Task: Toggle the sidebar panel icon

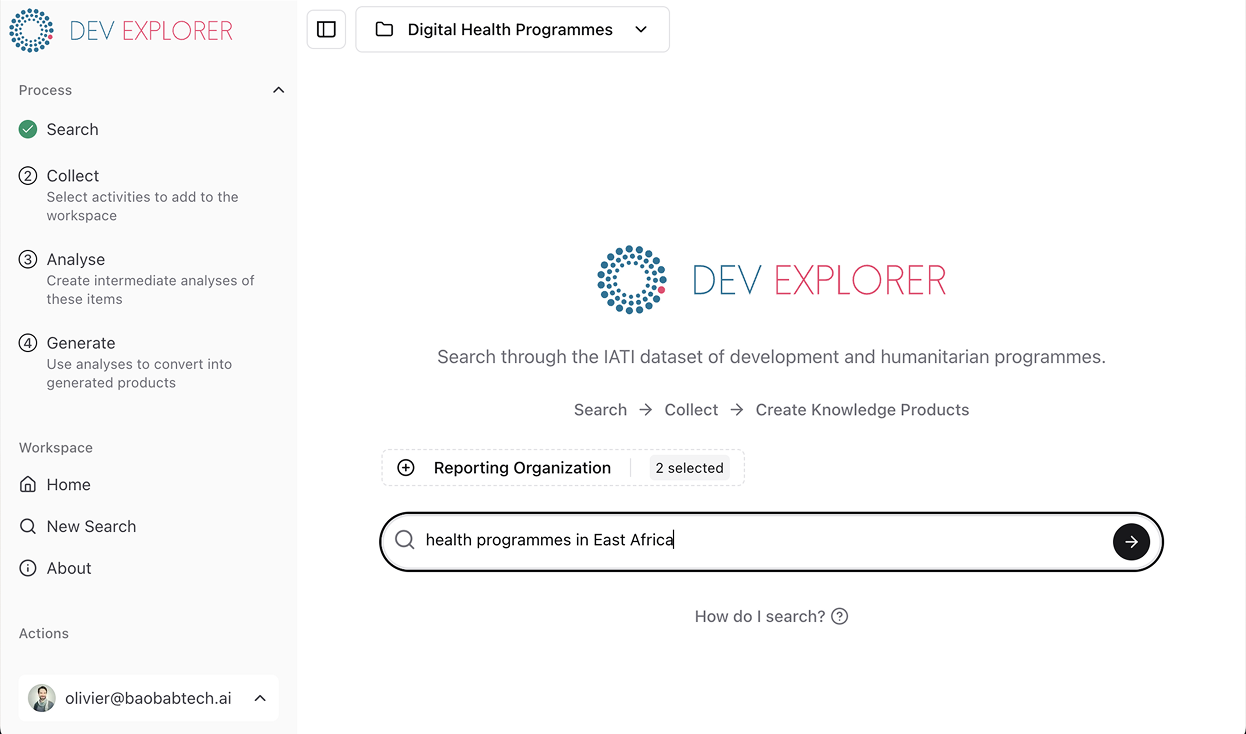Action: click(x=326, y=30)
